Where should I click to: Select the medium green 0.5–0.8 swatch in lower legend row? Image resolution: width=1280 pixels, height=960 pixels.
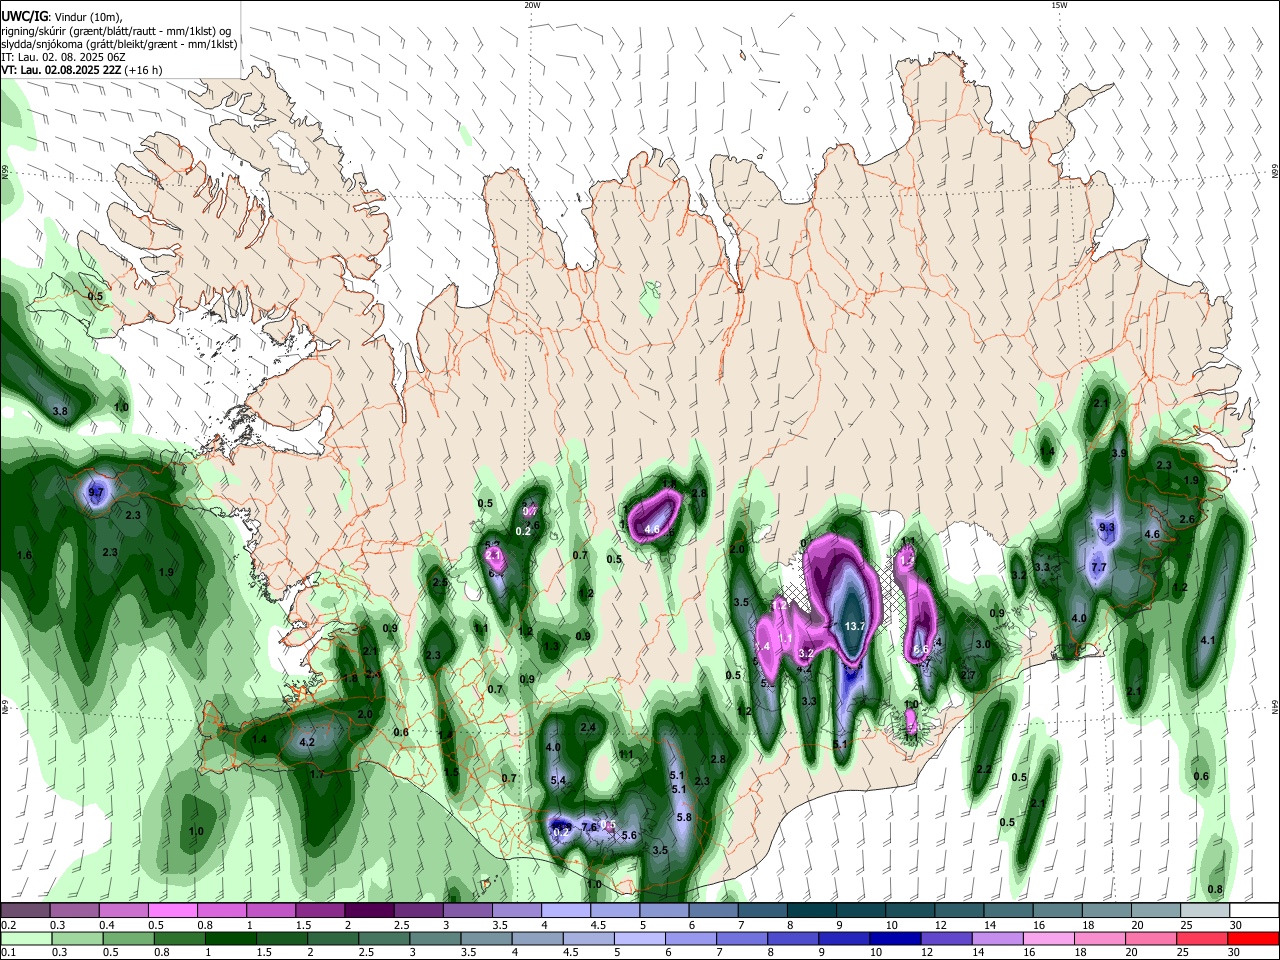coord(127,938)
